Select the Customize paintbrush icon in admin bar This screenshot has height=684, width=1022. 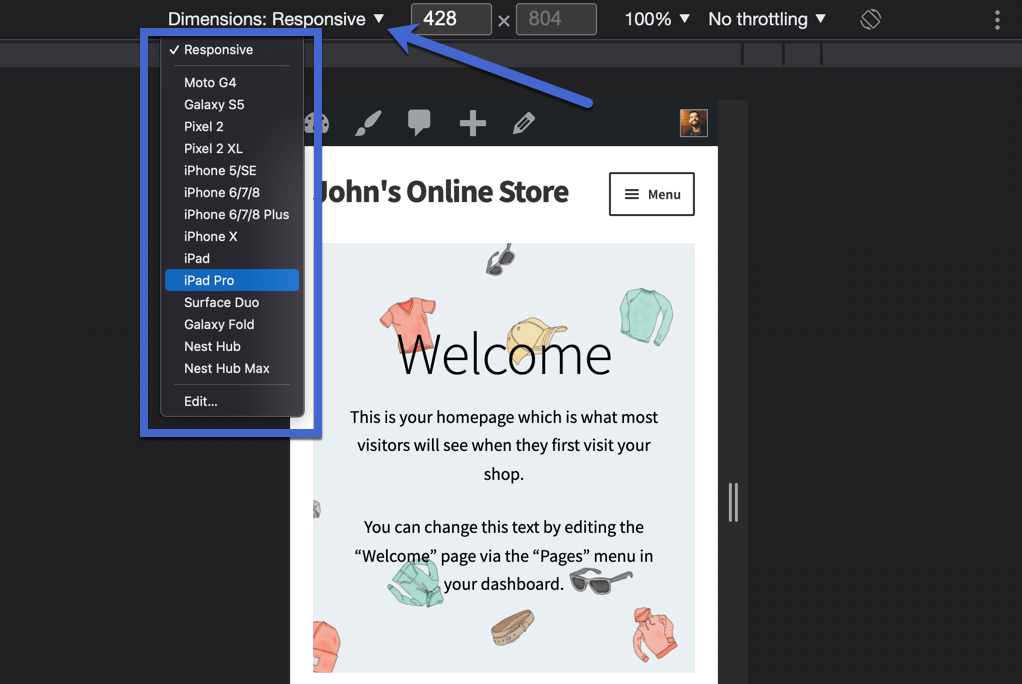[x=367, y=123]
